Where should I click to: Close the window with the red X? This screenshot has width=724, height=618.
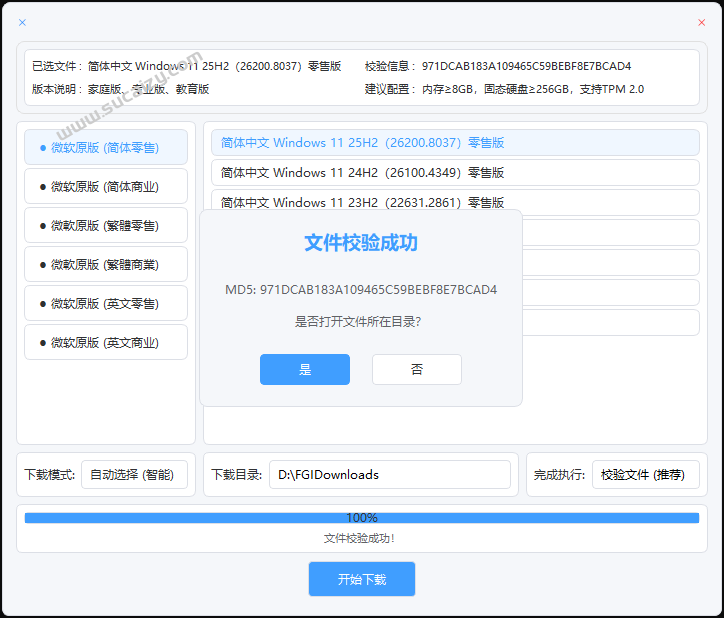[701, 22]
